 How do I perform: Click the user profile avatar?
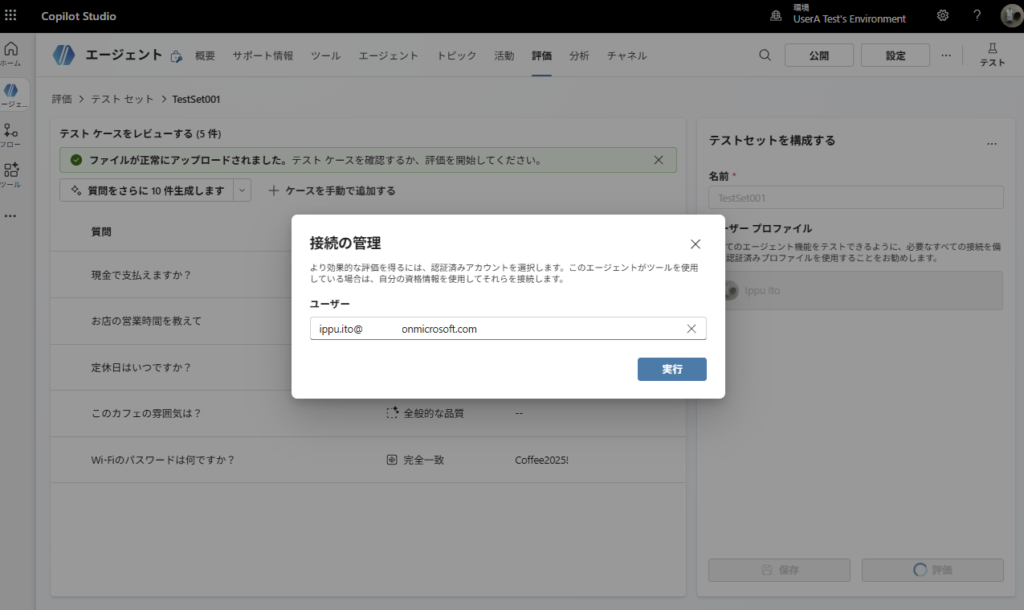[1010, 16]
